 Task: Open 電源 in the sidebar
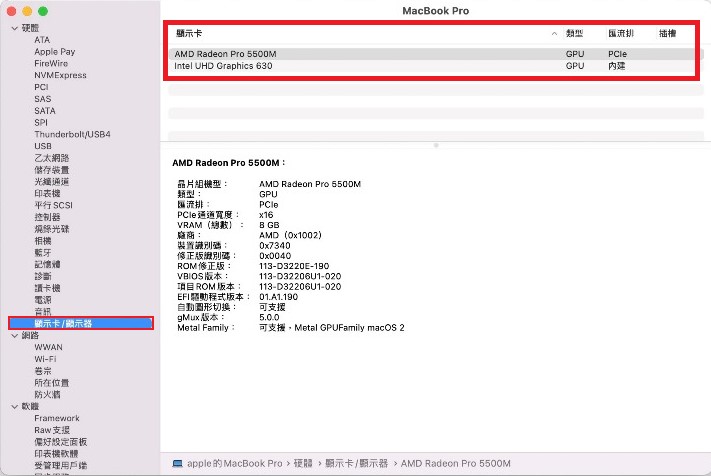point(43,299)
